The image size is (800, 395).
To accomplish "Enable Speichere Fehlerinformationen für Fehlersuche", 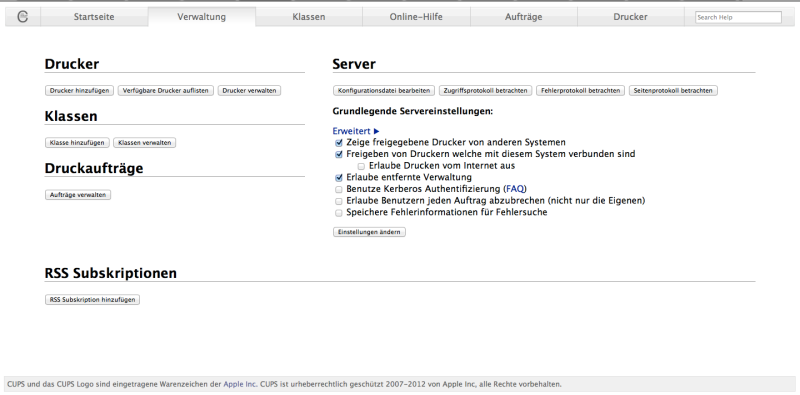I will coord(339,213).
